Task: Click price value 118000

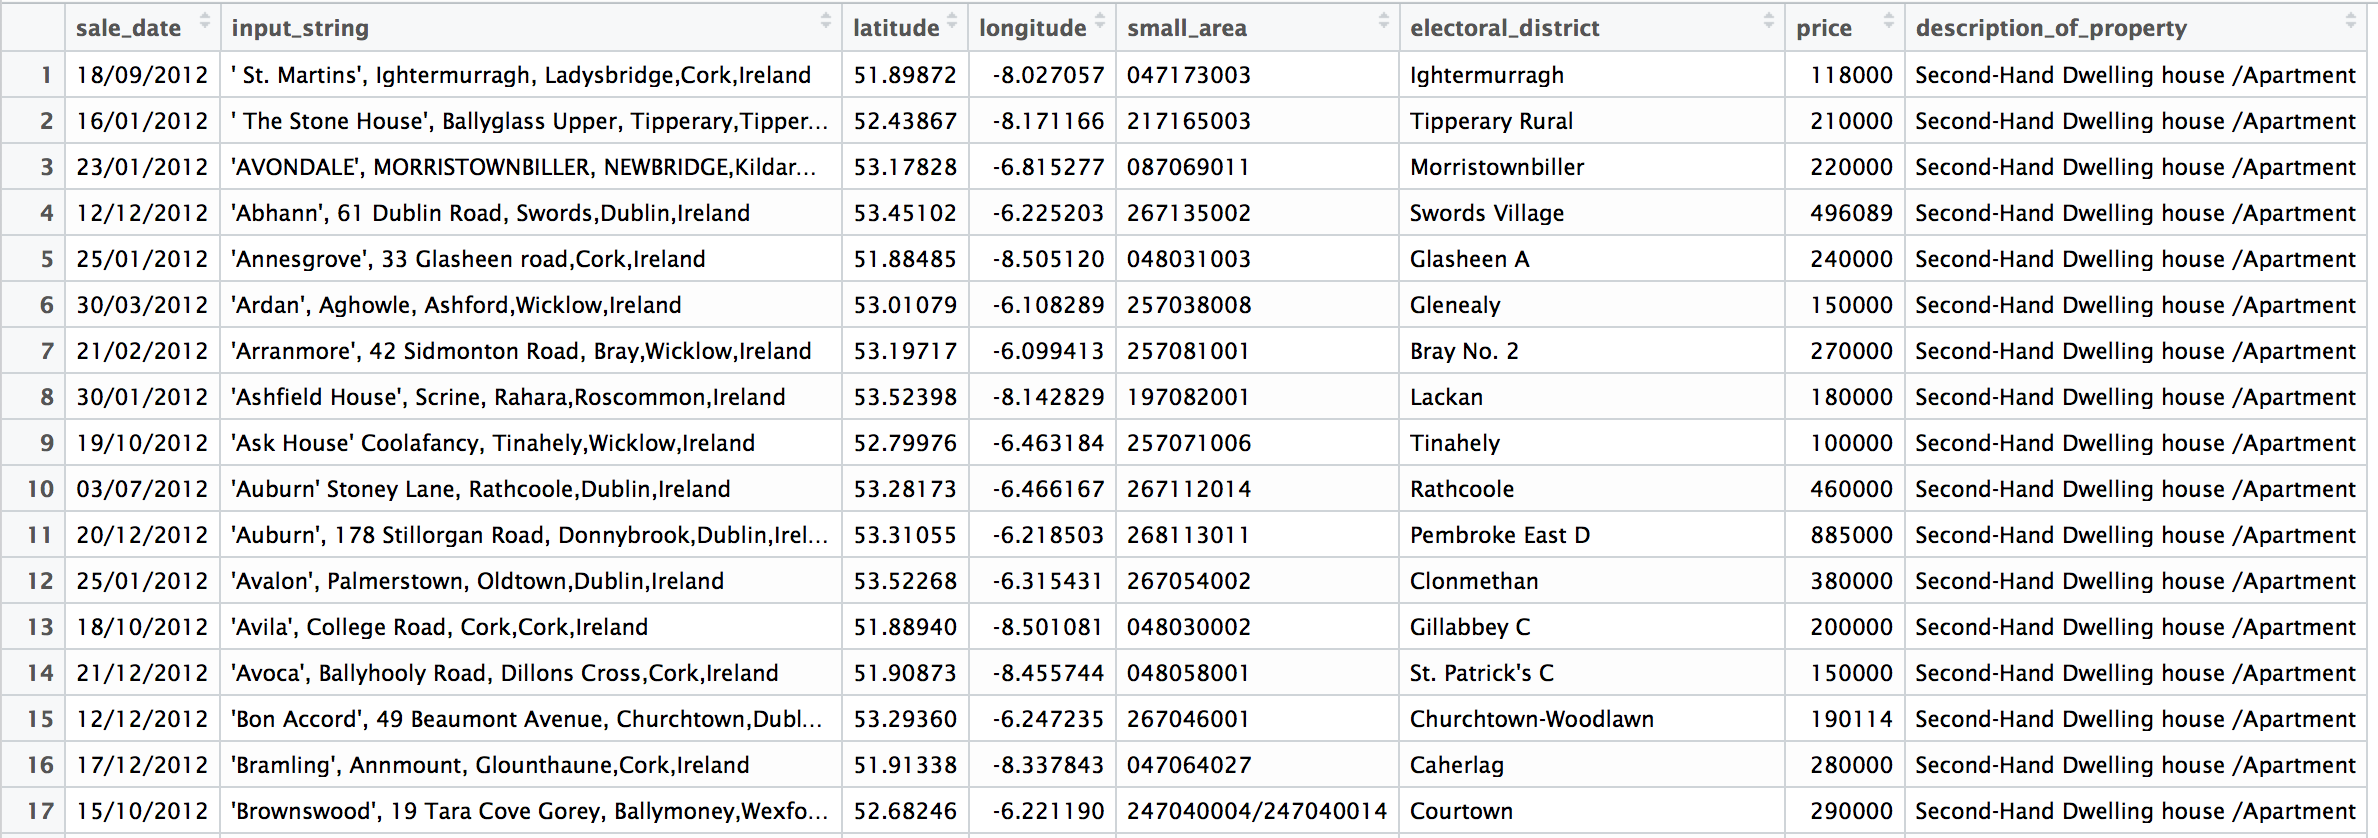Action: click(x=1851, y=75)
